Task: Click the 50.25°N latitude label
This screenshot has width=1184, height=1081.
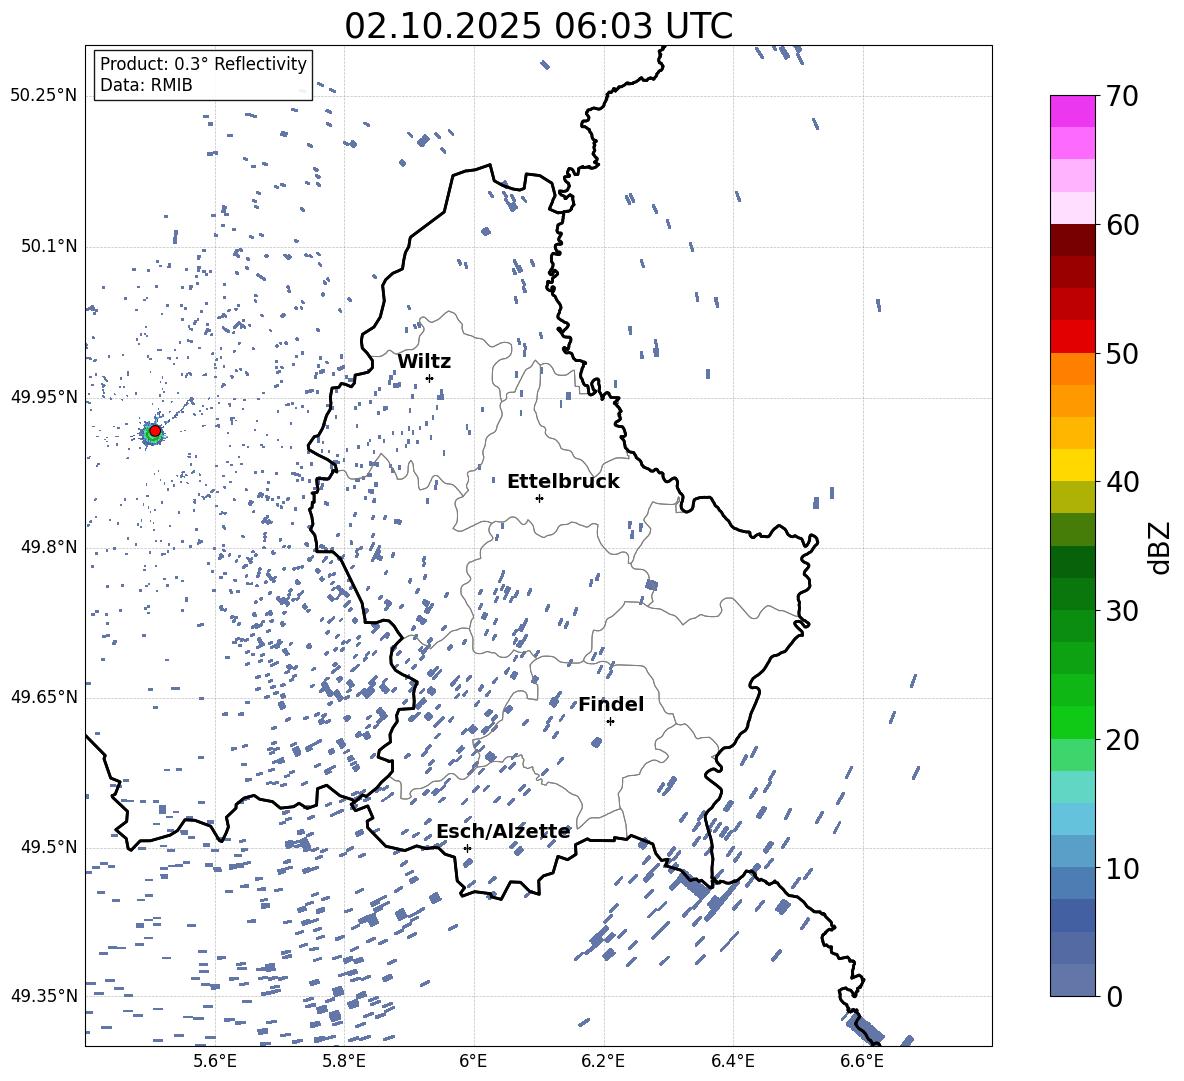Action: tap(44, 96)
